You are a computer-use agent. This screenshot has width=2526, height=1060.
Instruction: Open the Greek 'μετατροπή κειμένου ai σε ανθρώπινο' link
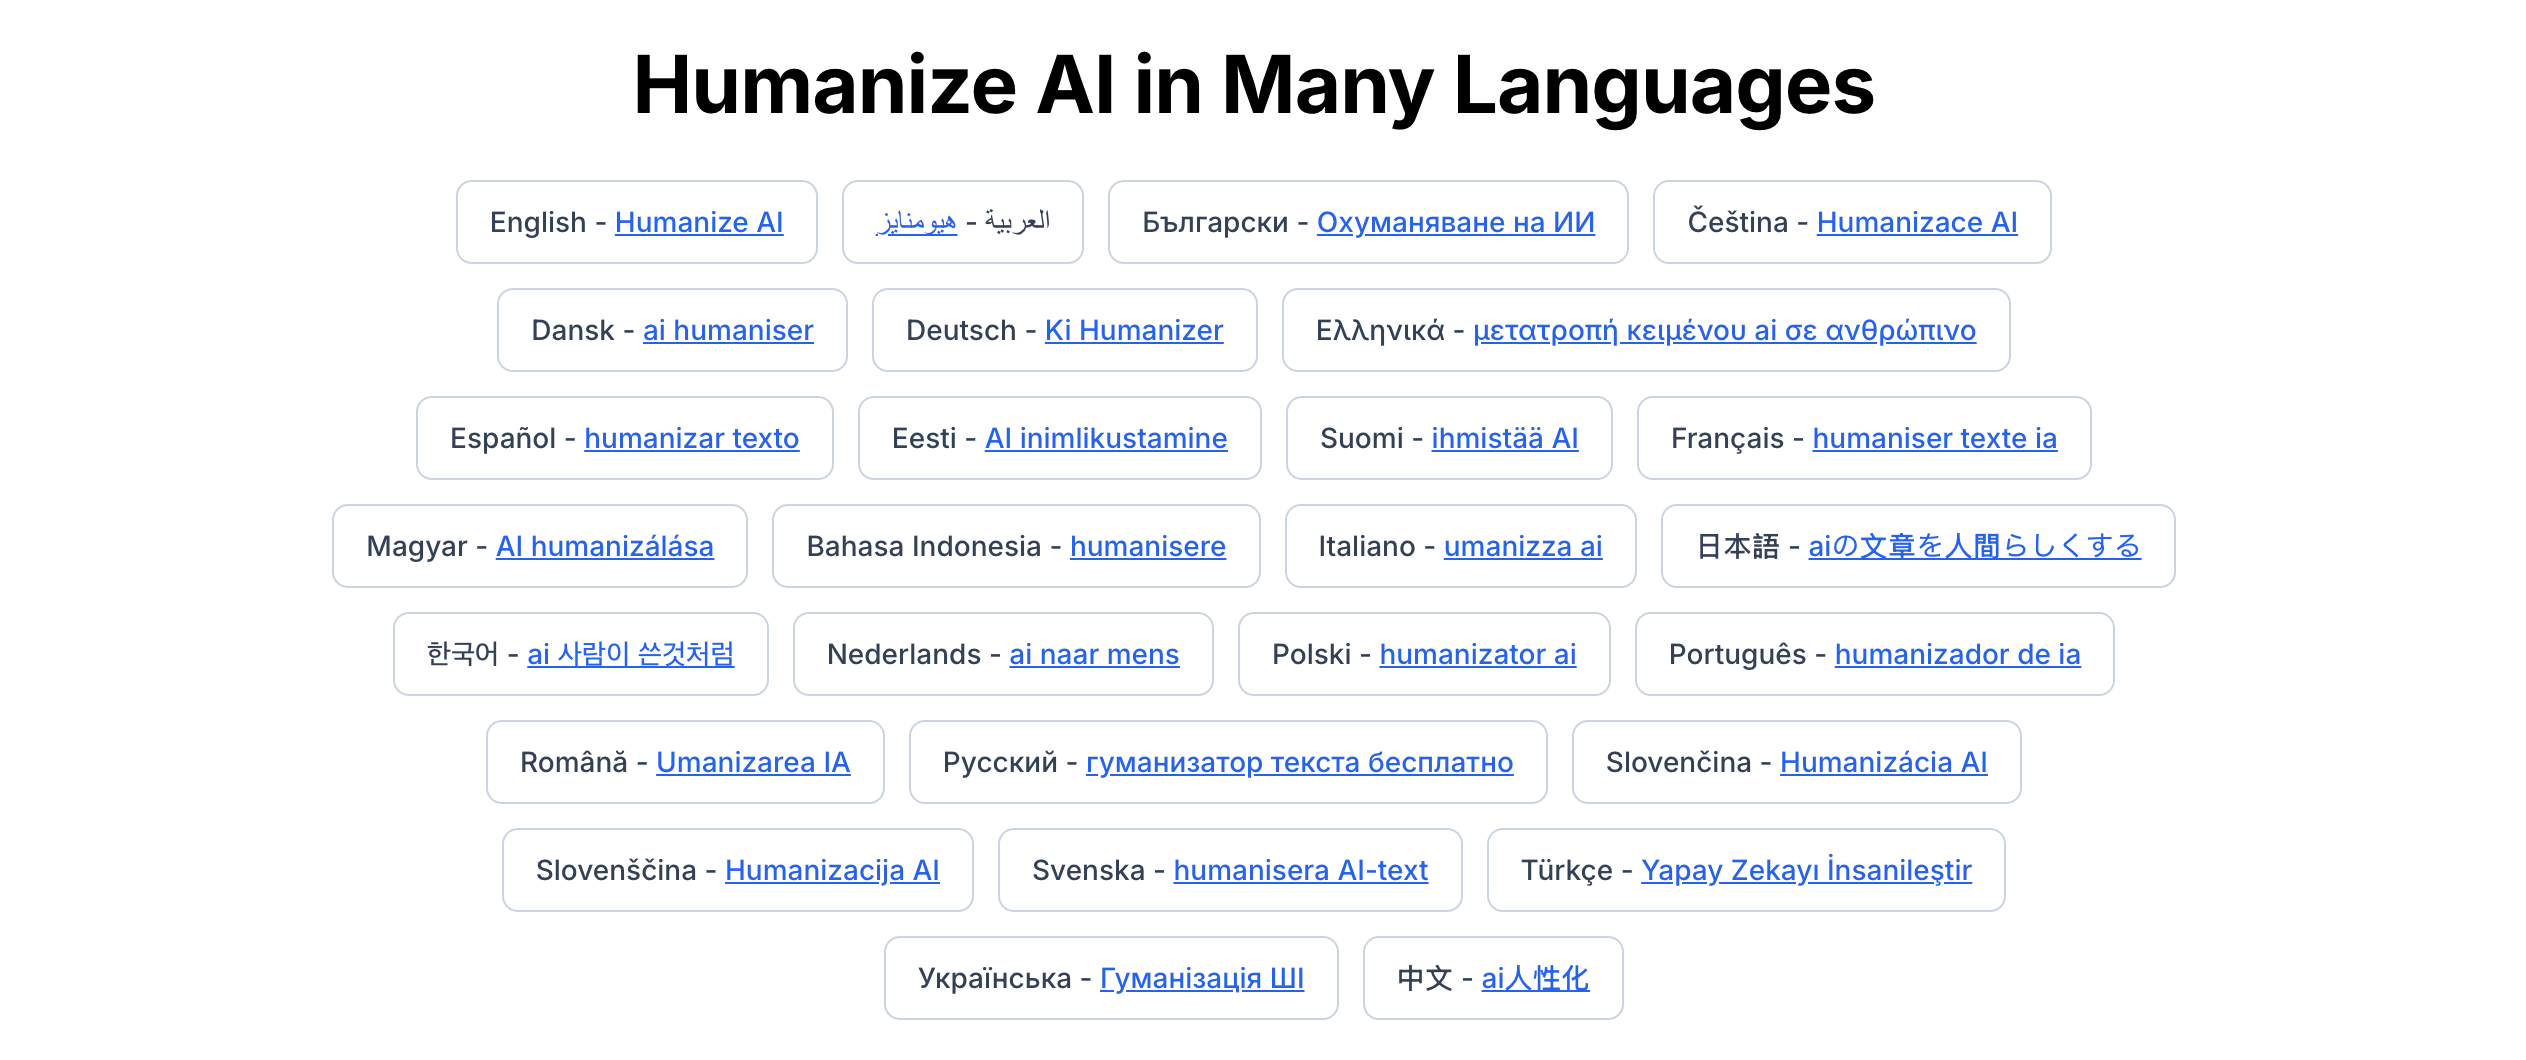[x=1725, y=330]
